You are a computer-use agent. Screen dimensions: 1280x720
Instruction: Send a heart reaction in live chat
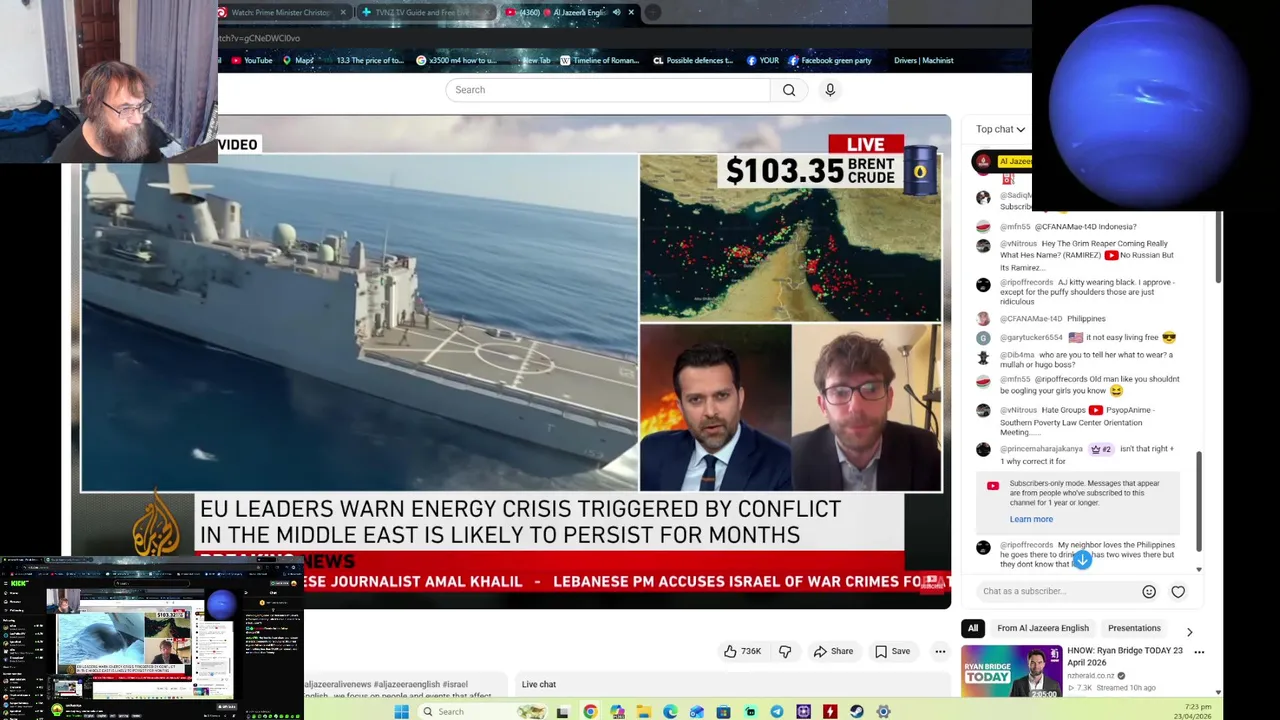[1178, 591]
